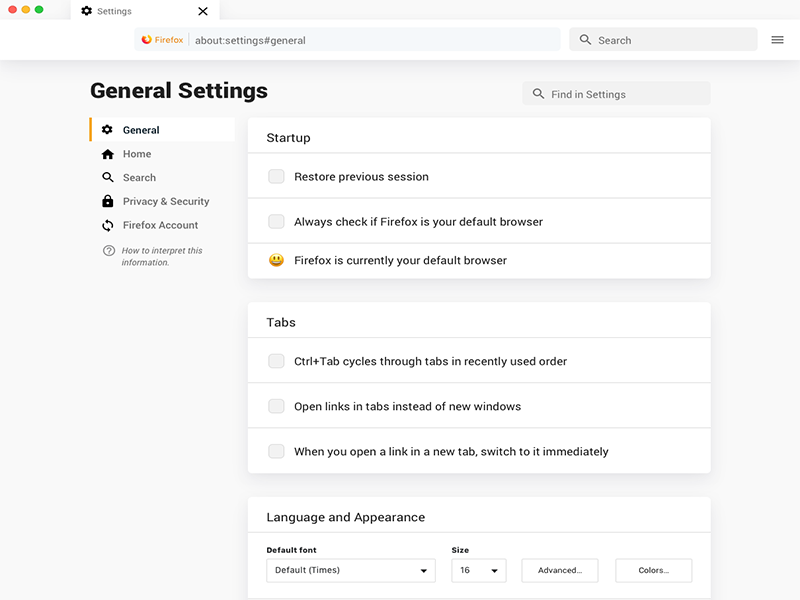This screenshot has height=600, width=800.
Task: Focus the browser Search field
Action: [x=663, y=40]
